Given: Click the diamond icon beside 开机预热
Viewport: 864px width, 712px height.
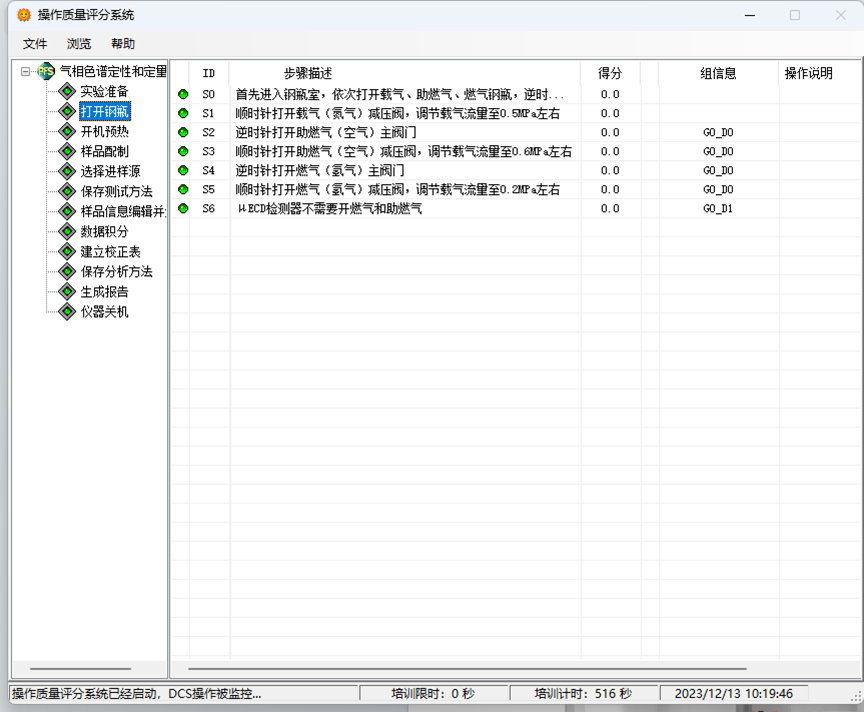Looking at the screenshot, I should [67, 132].
